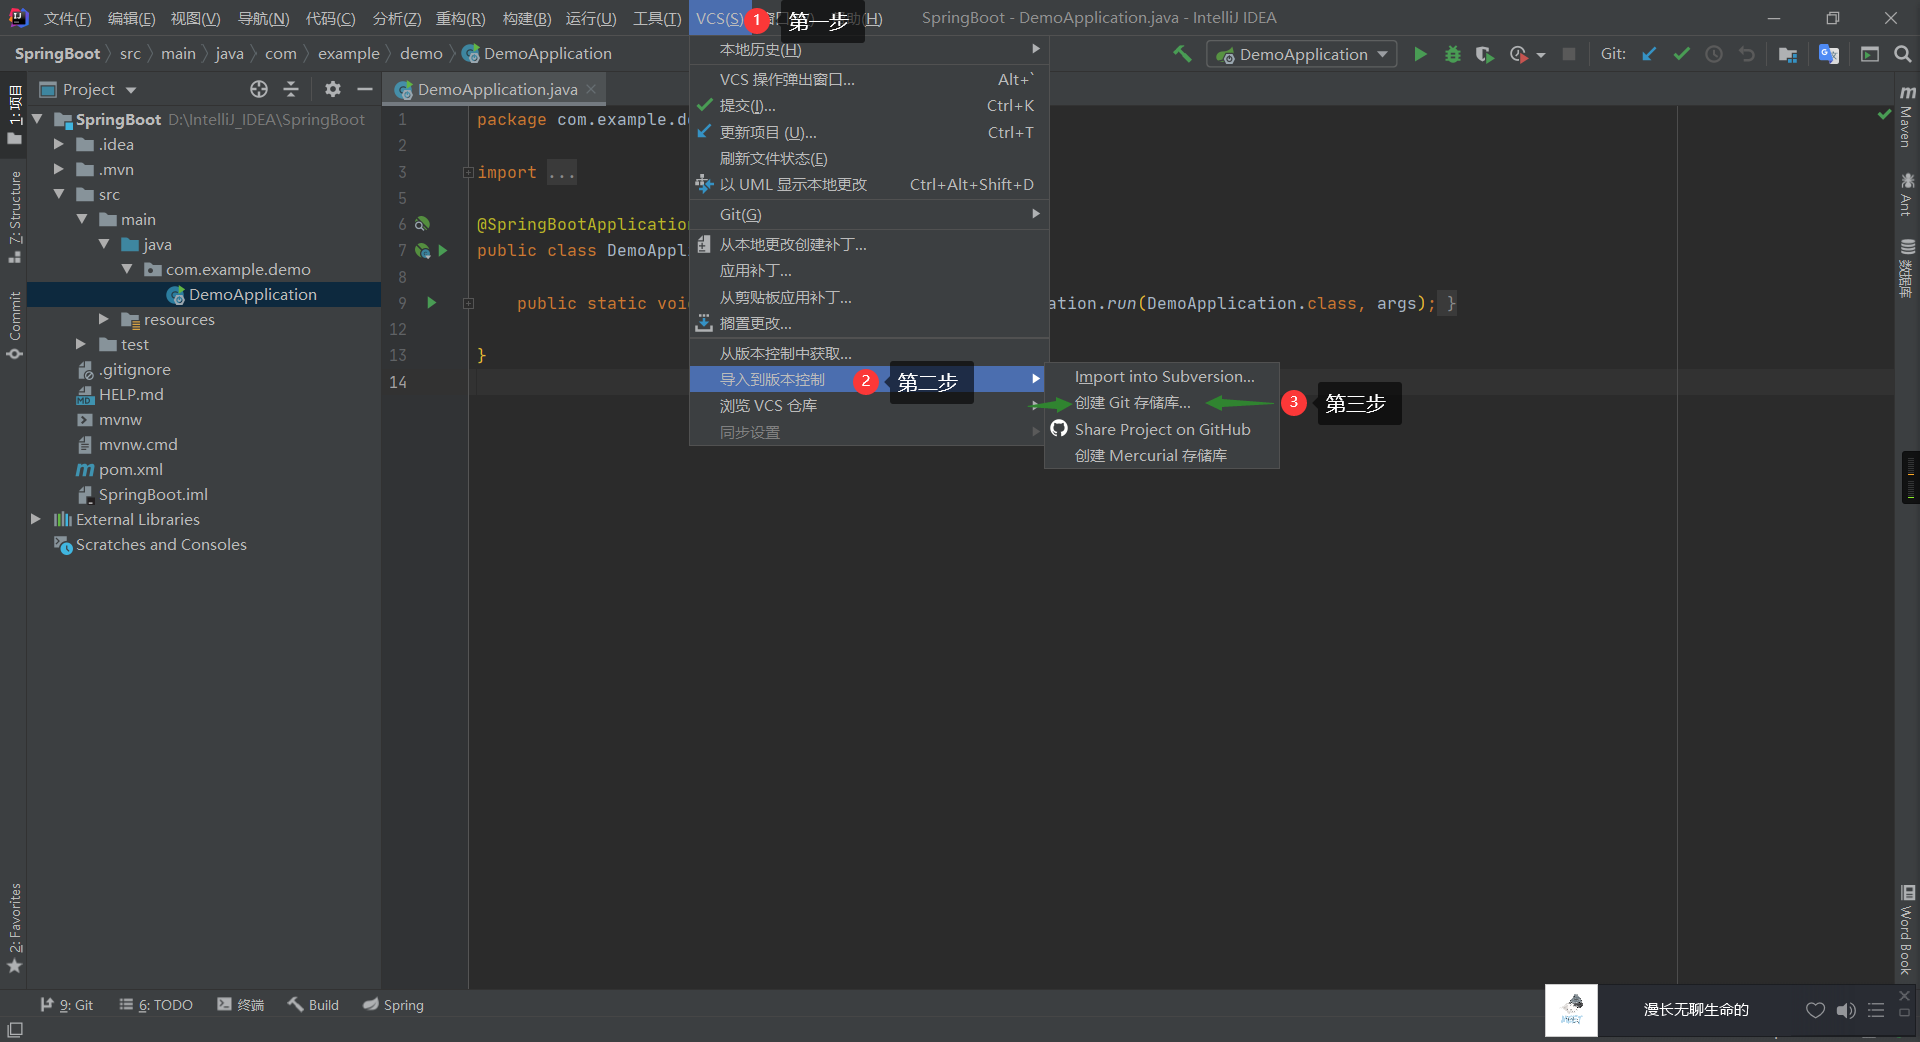
Task: Start debugging with the bug icon
Action: click(1453, 54)
